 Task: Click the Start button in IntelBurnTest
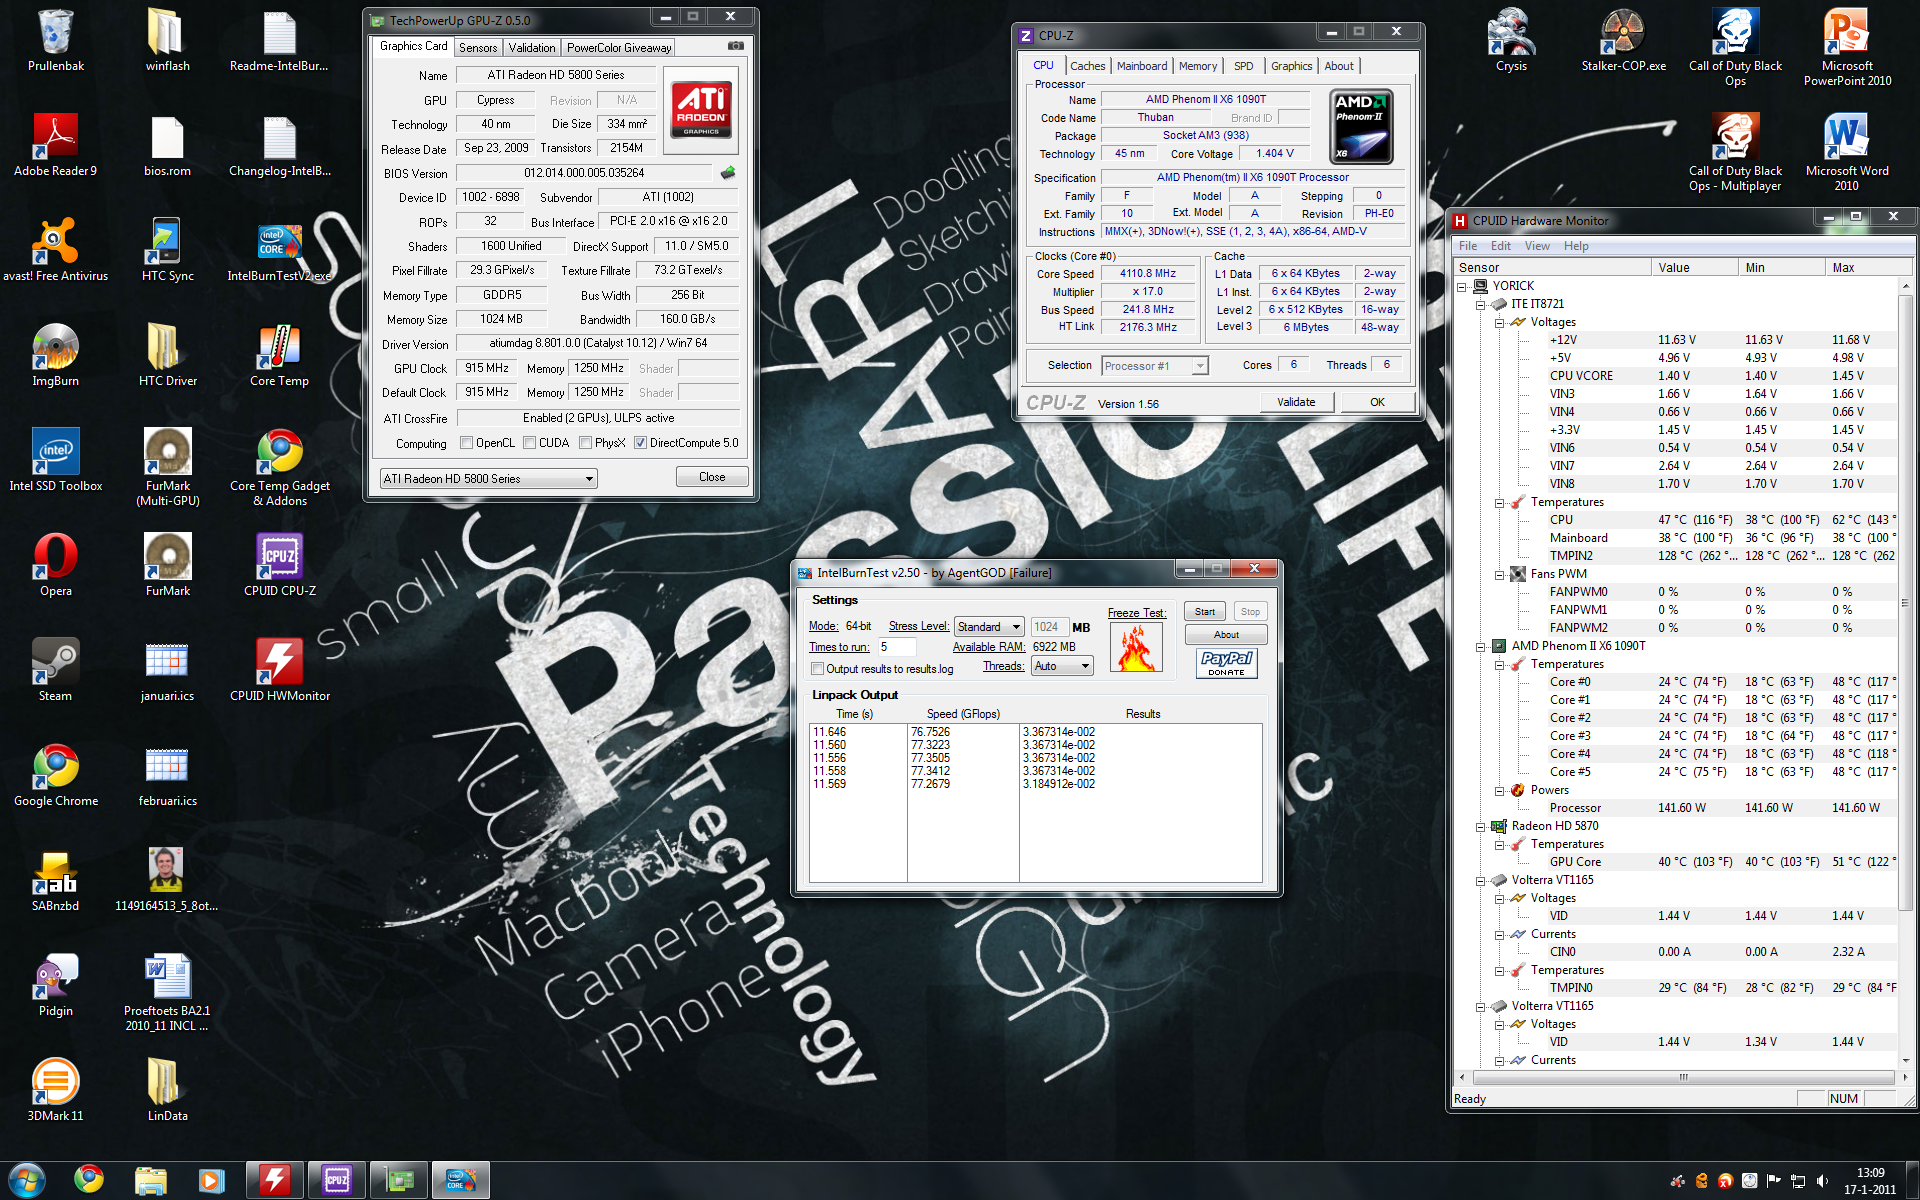[x=1205, y=611]
